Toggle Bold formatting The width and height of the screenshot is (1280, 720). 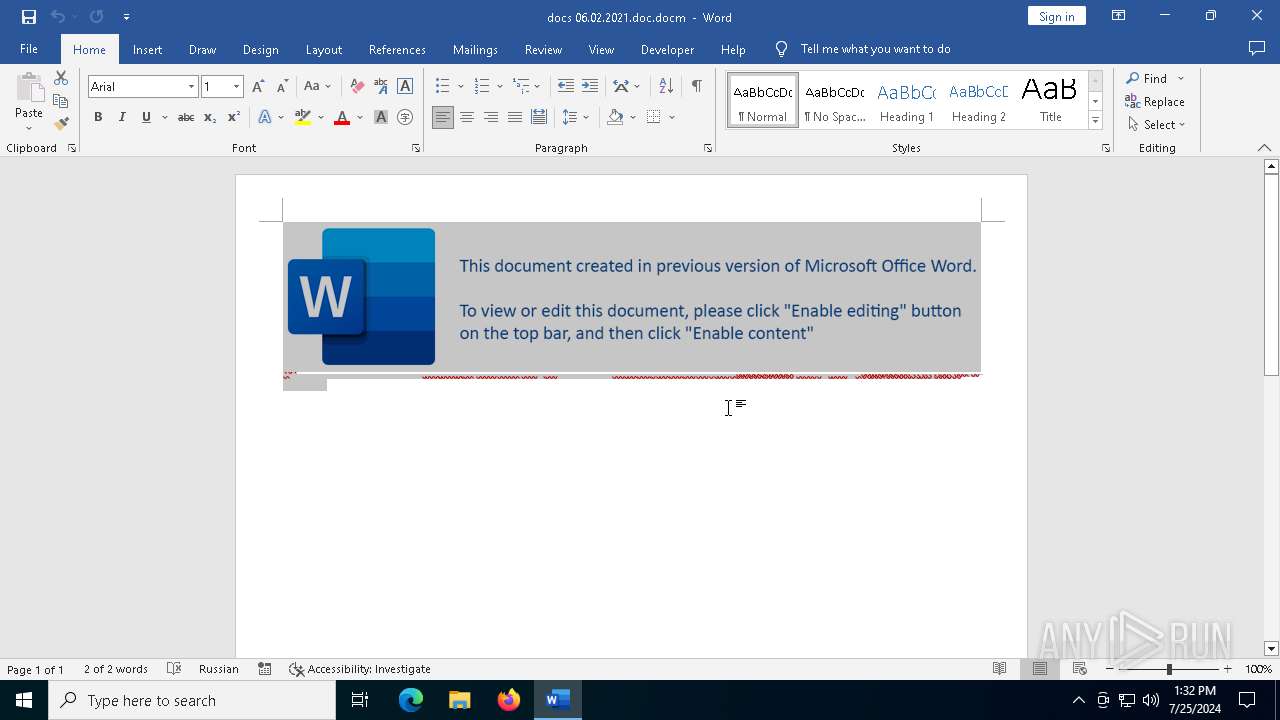click(x=98, y=117)
